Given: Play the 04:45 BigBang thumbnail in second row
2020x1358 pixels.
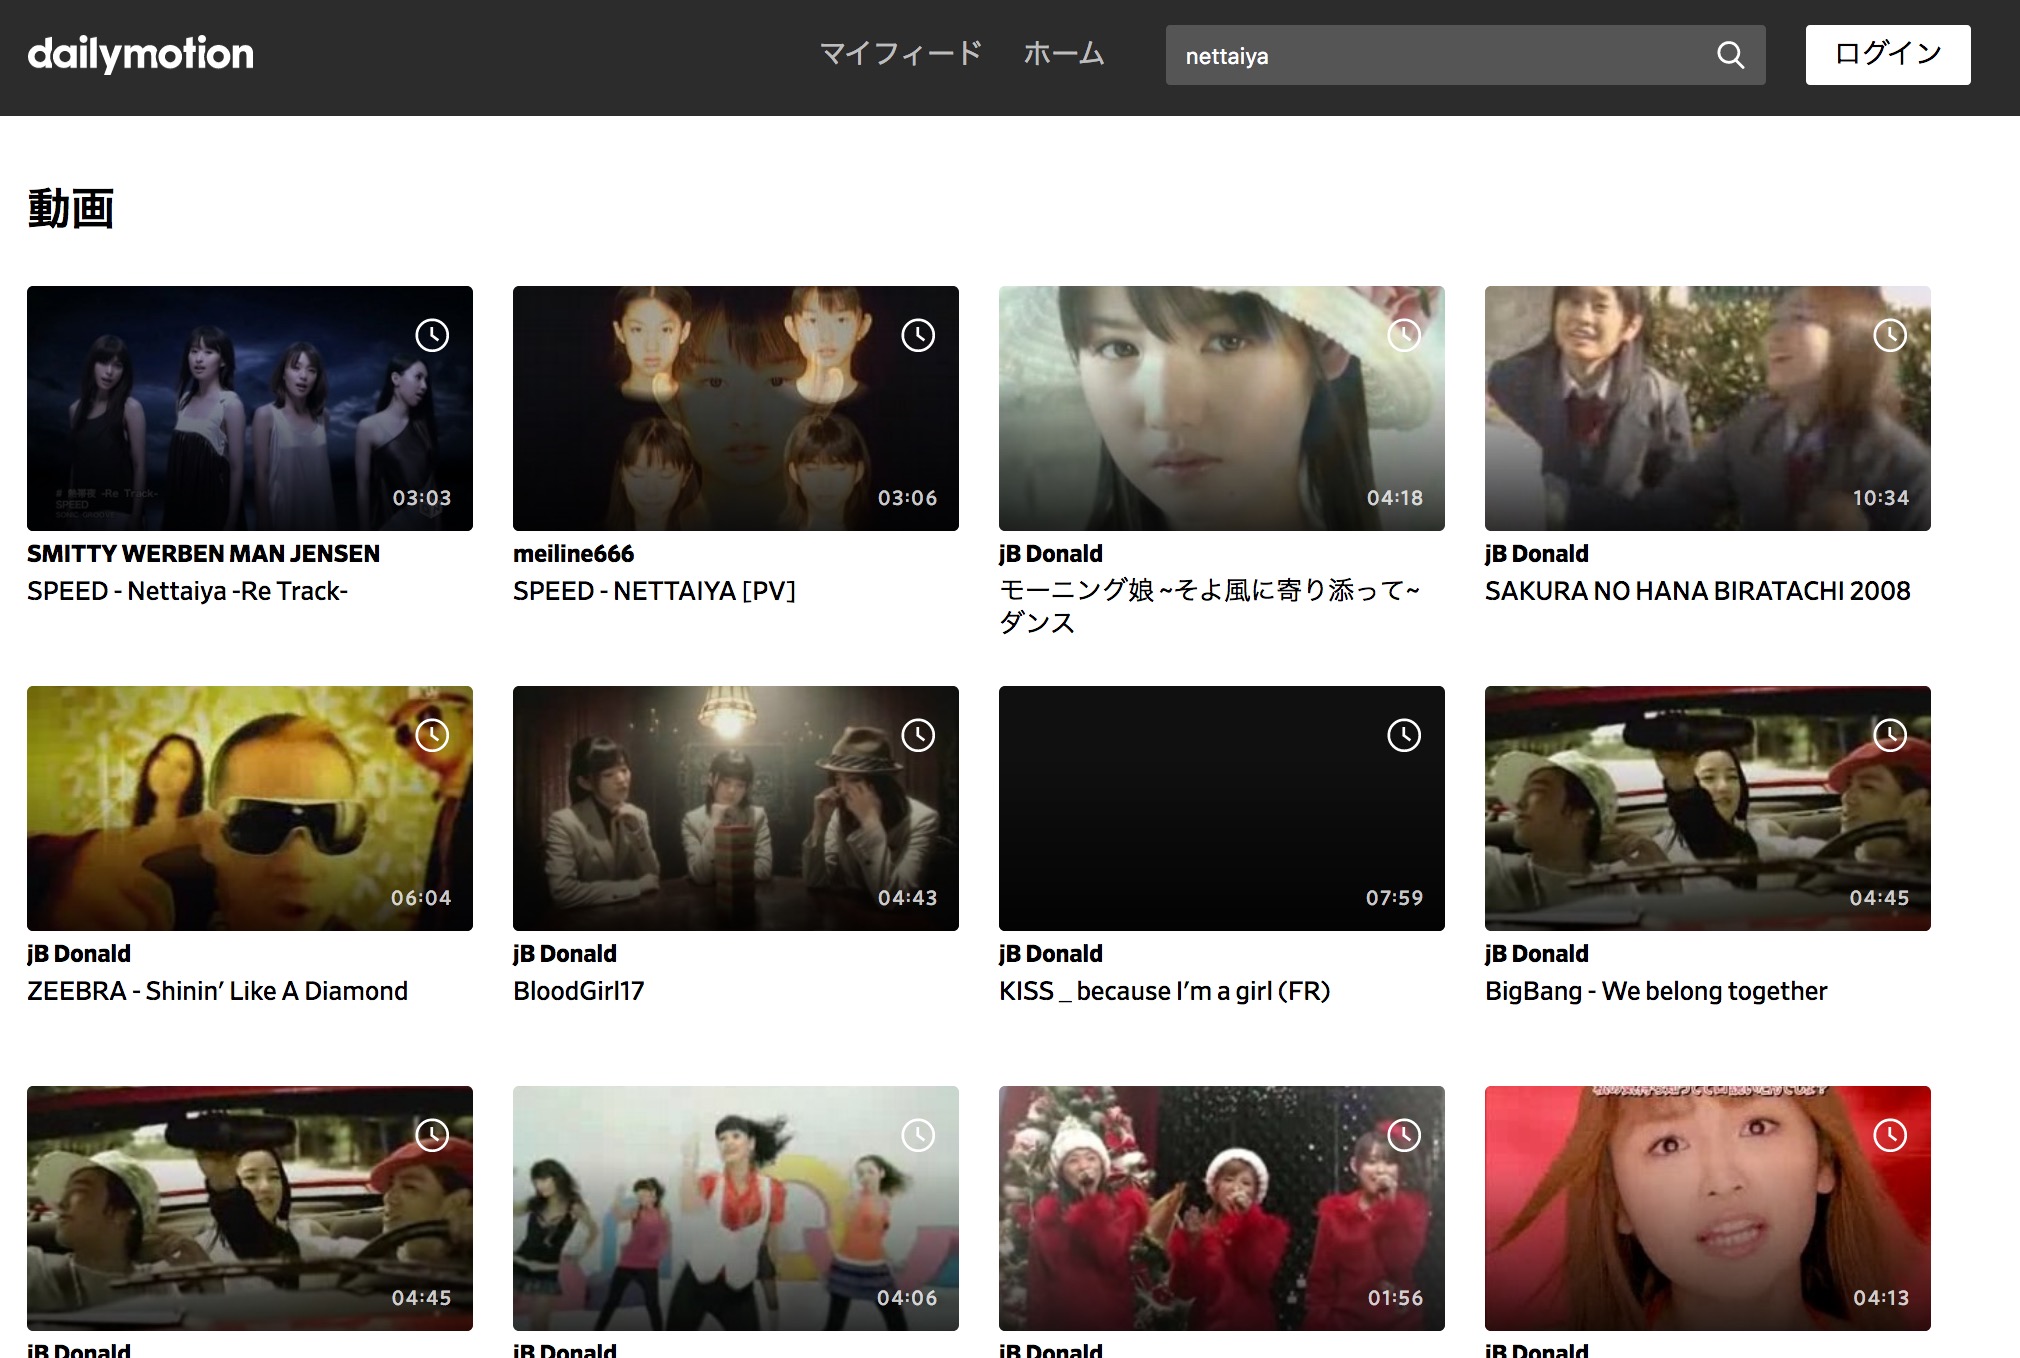Looking at the screenshot, I should tap(1708, 808).
